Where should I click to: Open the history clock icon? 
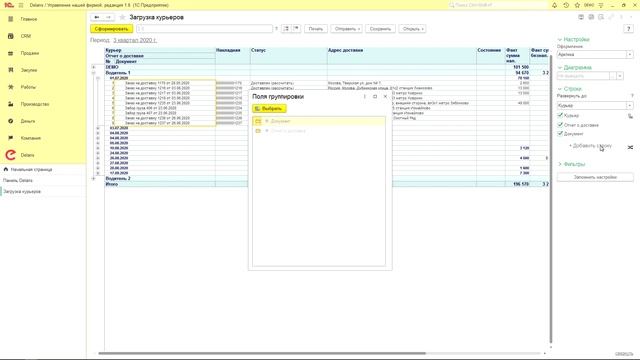click(566, 5)
